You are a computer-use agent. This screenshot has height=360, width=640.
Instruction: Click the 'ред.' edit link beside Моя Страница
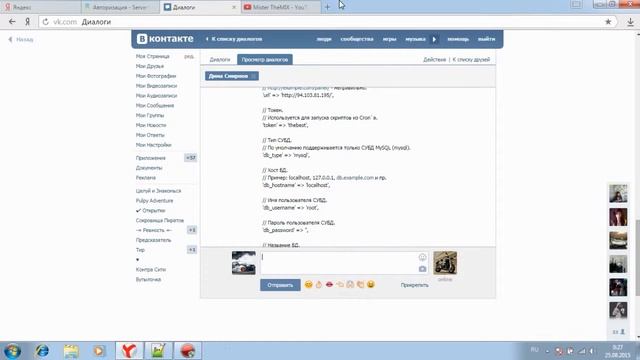point(189,56)
